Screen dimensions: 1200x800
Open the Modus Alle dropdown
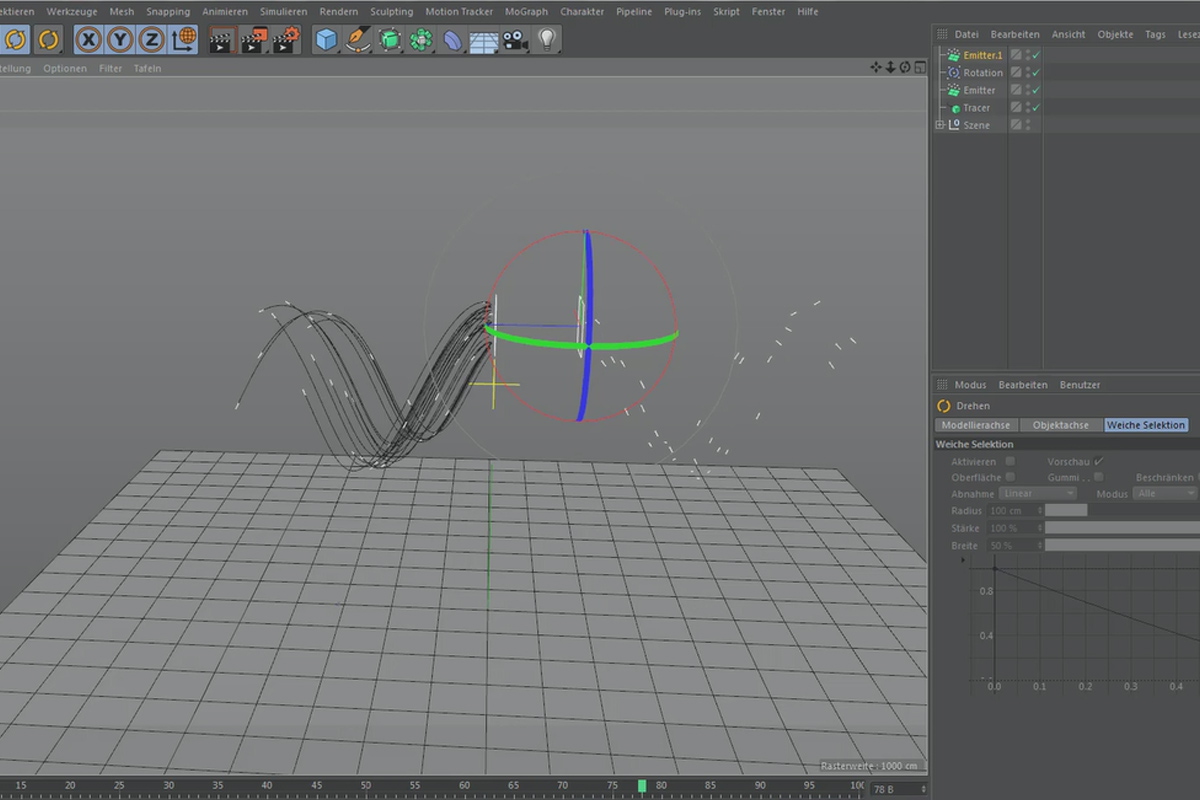coord(1164,493)
